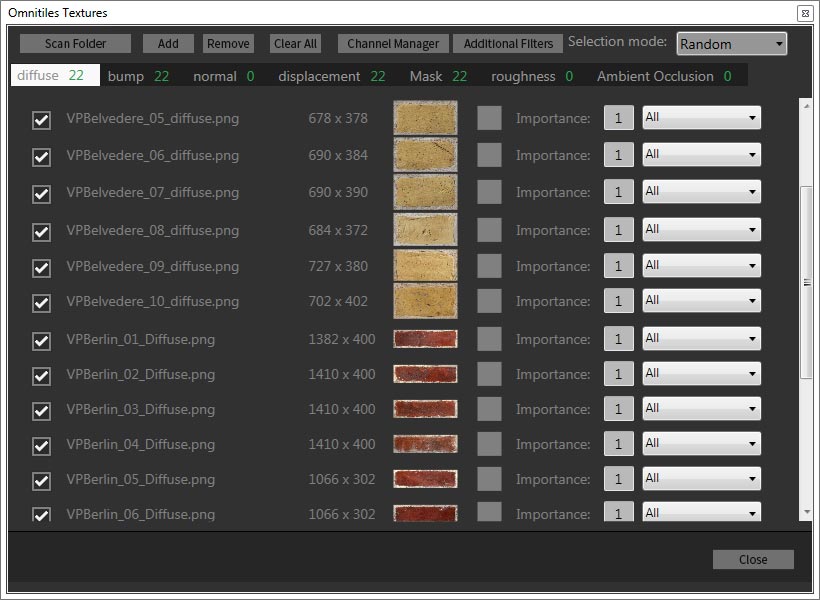Select the VPBelvedere_08 texture preview
The width and height of the screenshot is (820, 600).
[x=425, y=230]
